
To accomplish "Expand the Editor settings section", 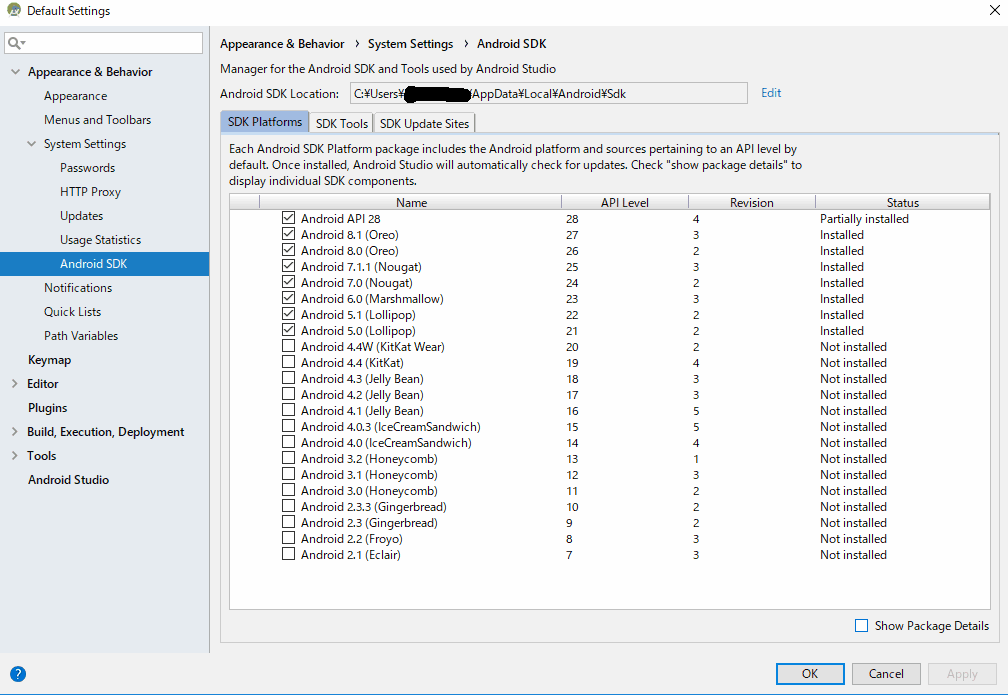I will click(15, 384).
